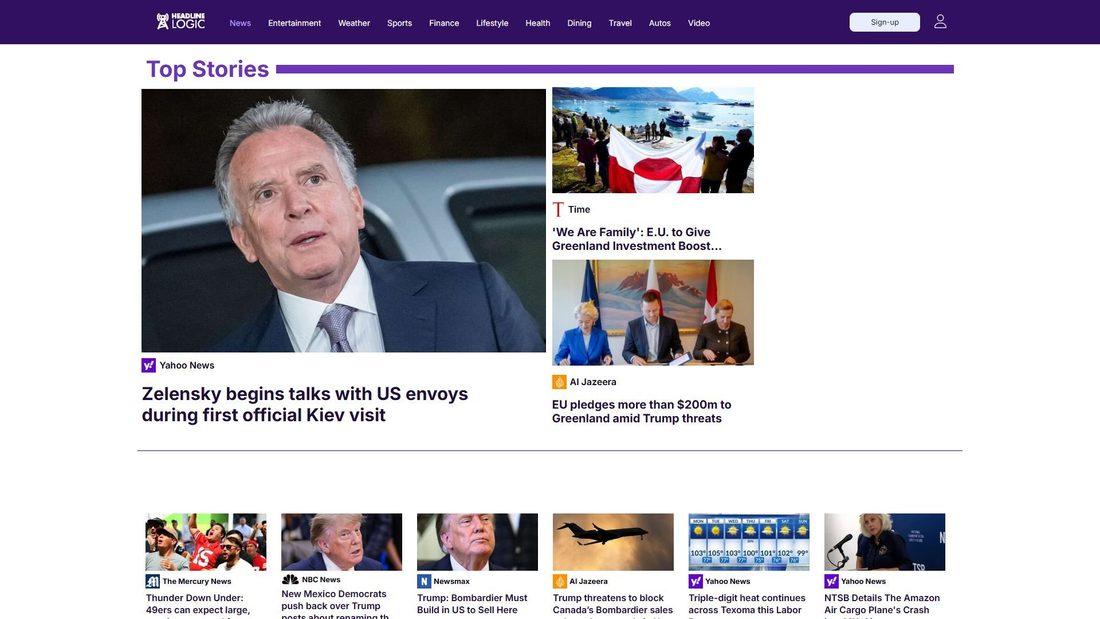The image size is (1100, 619).
Task: Open the Zelensky begins talks headline
Action: [304, 404]
